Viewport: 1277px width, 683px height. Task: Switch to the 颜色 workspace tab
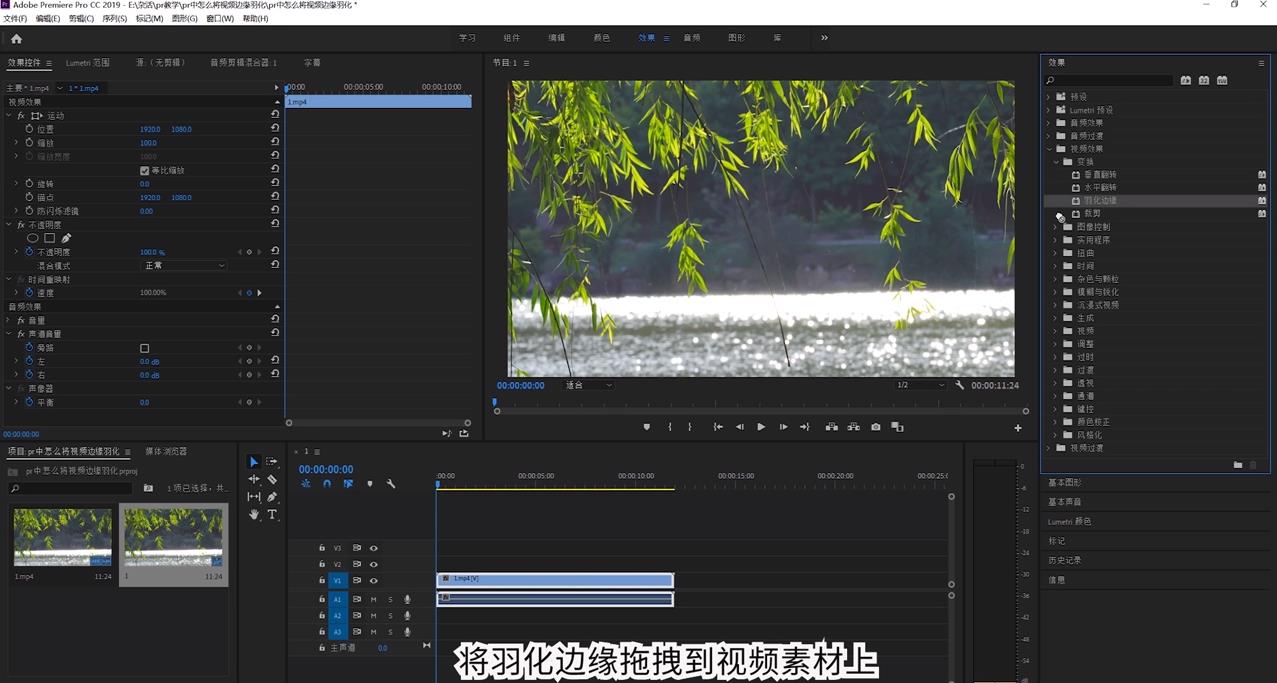click(601, 38)
